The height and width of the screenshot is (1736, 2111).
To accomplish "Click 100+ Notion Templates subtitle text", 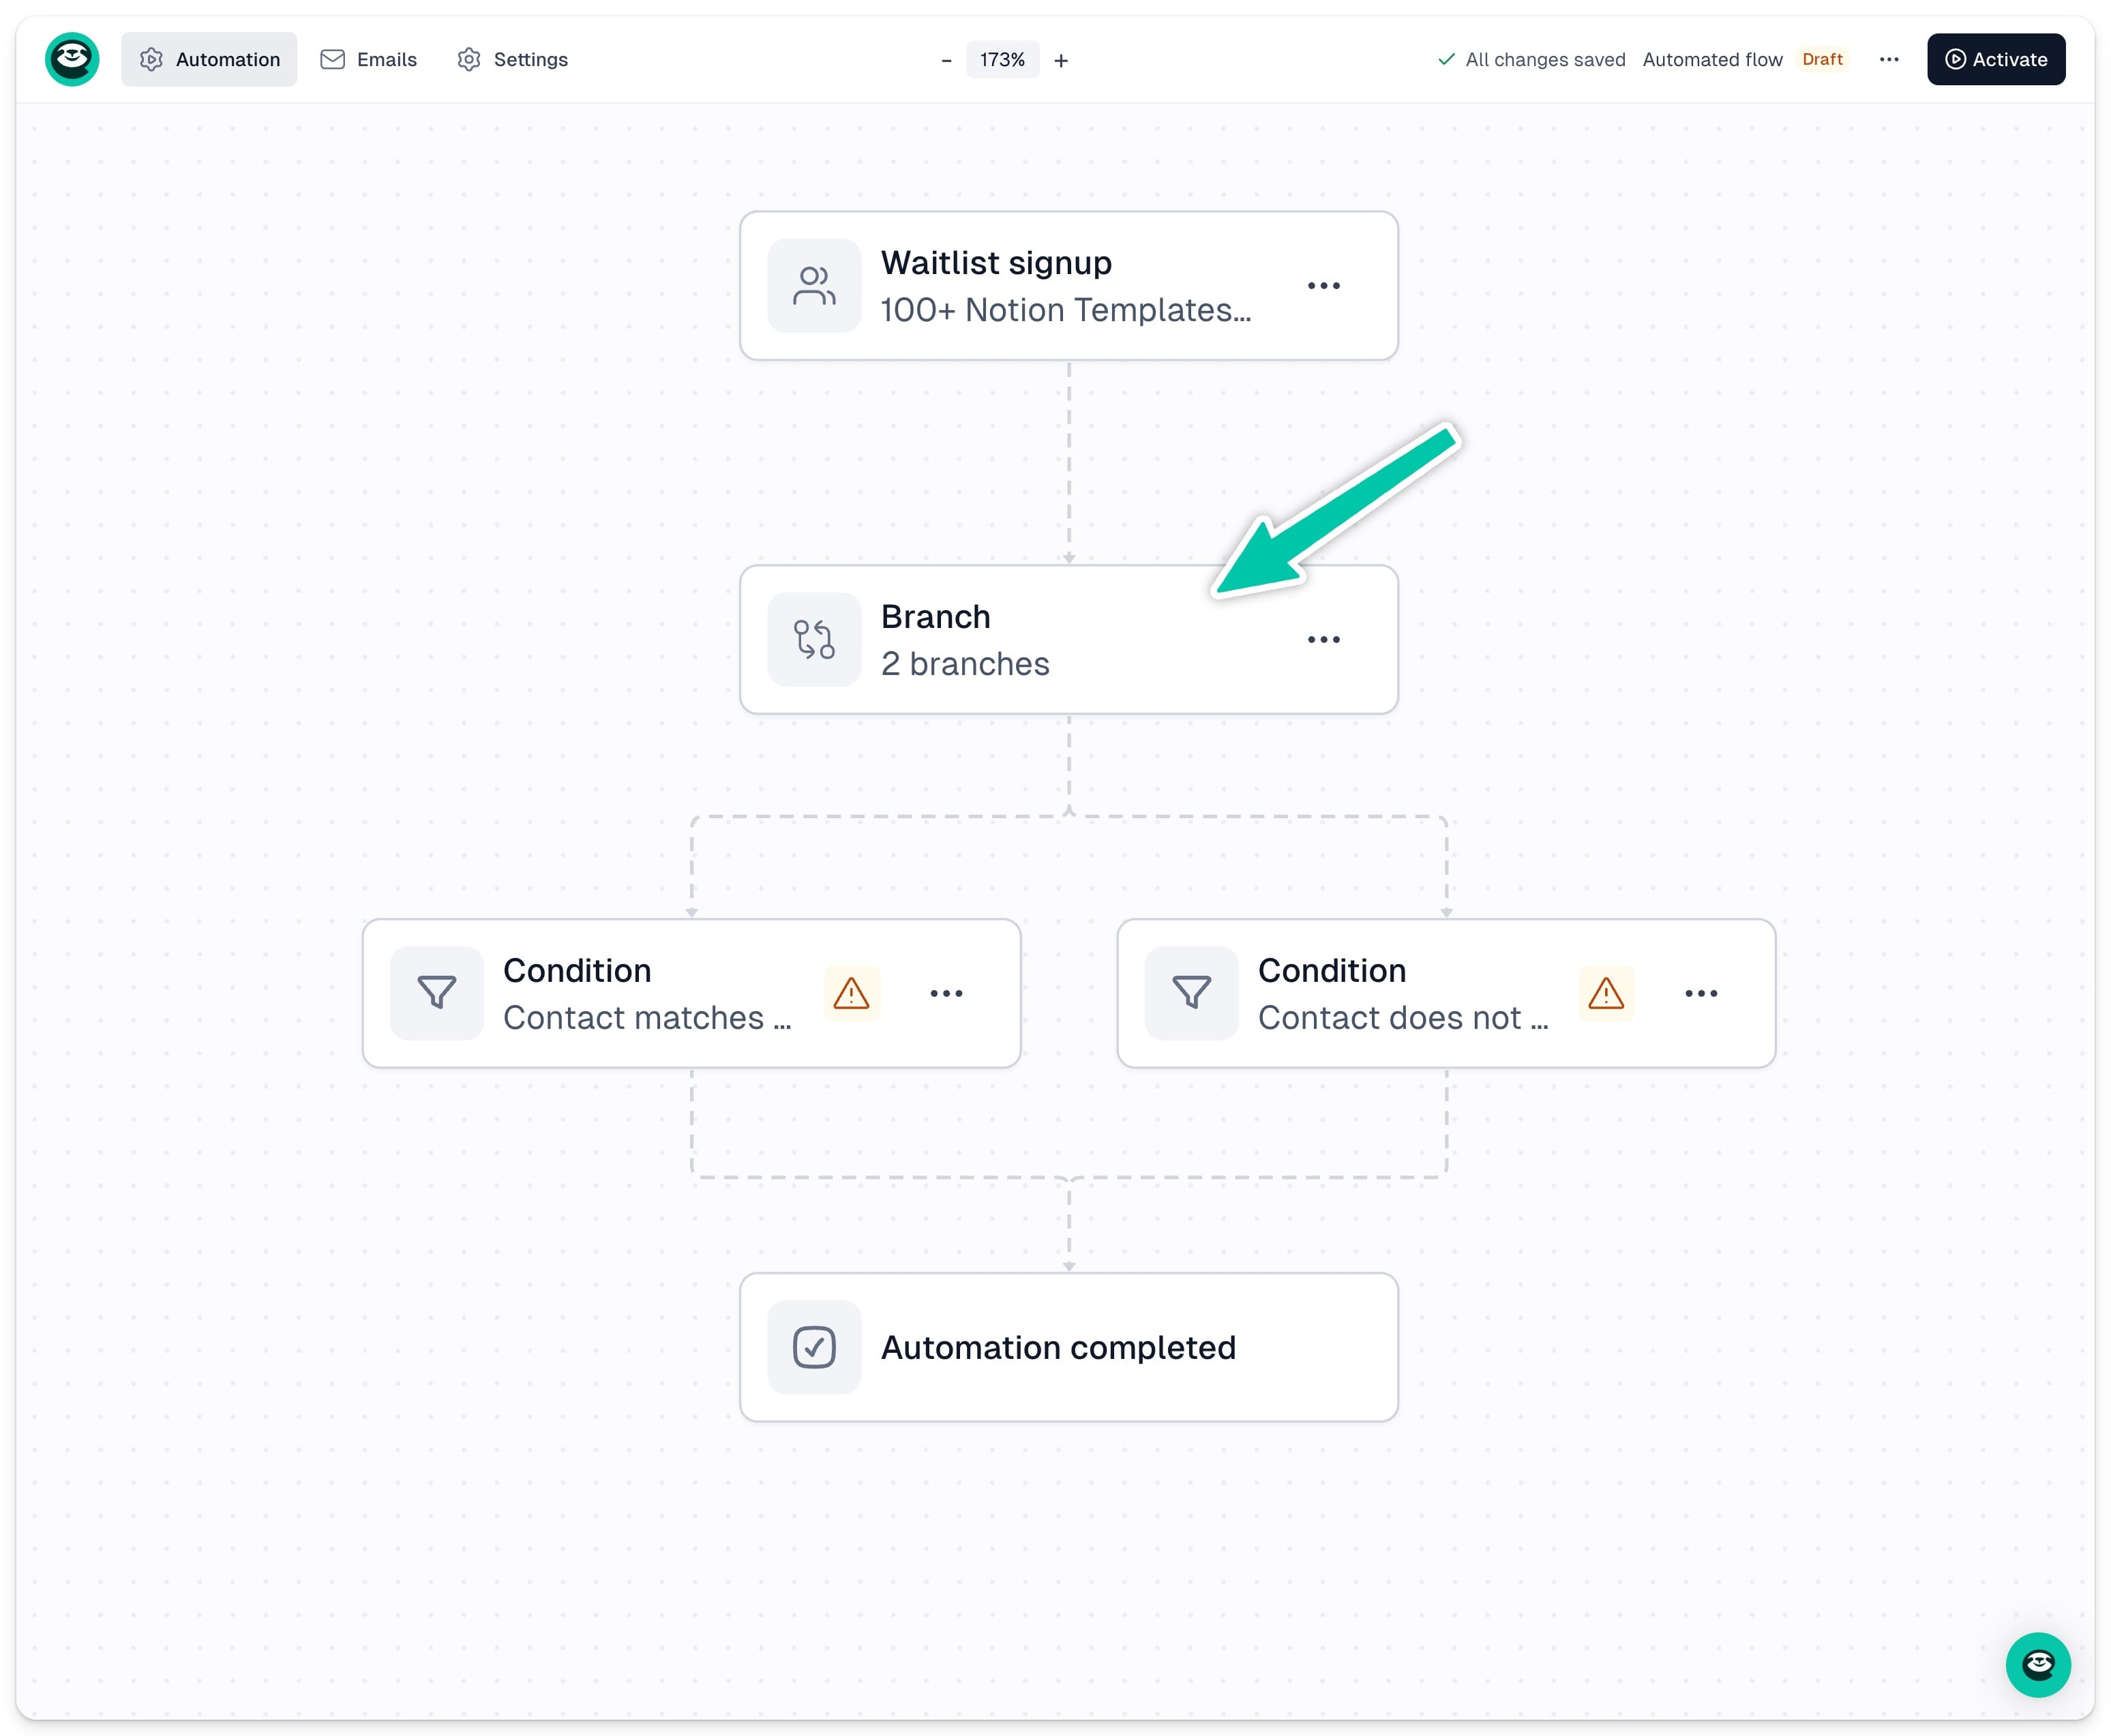I will point(1065,310).
